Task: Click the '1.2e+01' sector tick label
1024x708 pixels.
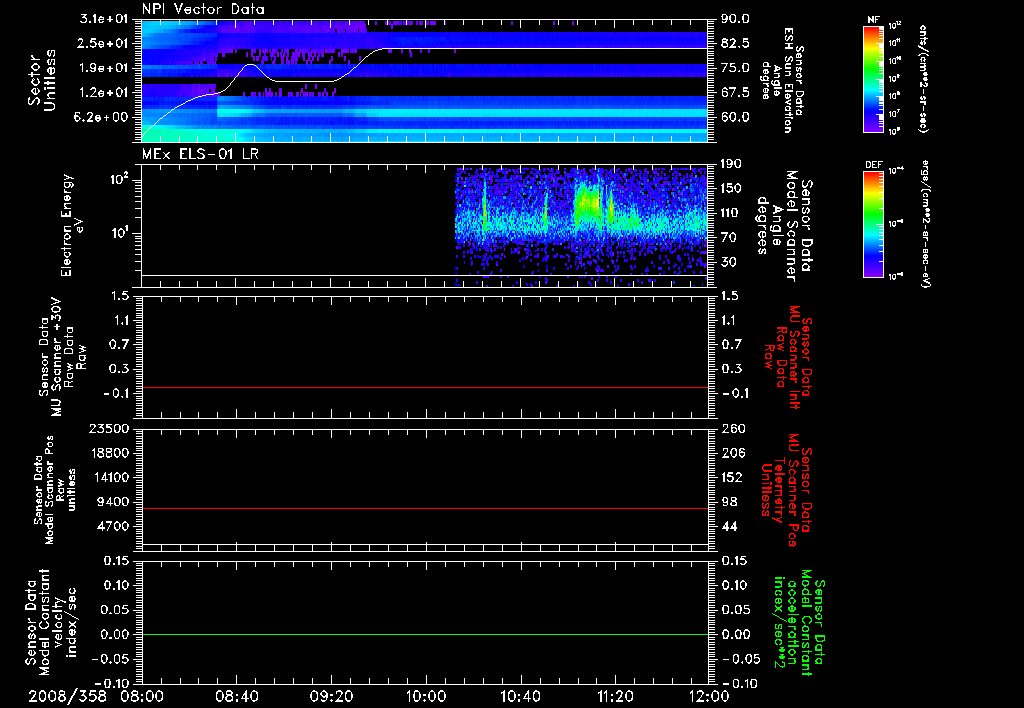Action: tap(104, 92)
